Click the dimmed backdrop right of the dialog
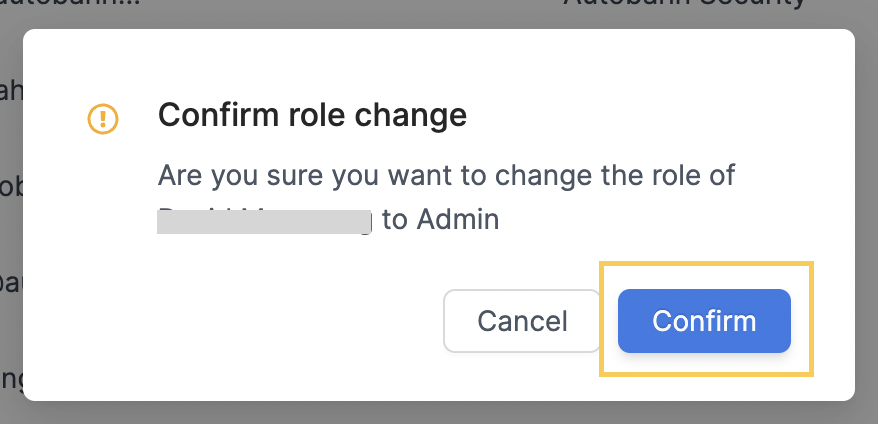 point(867,213)
